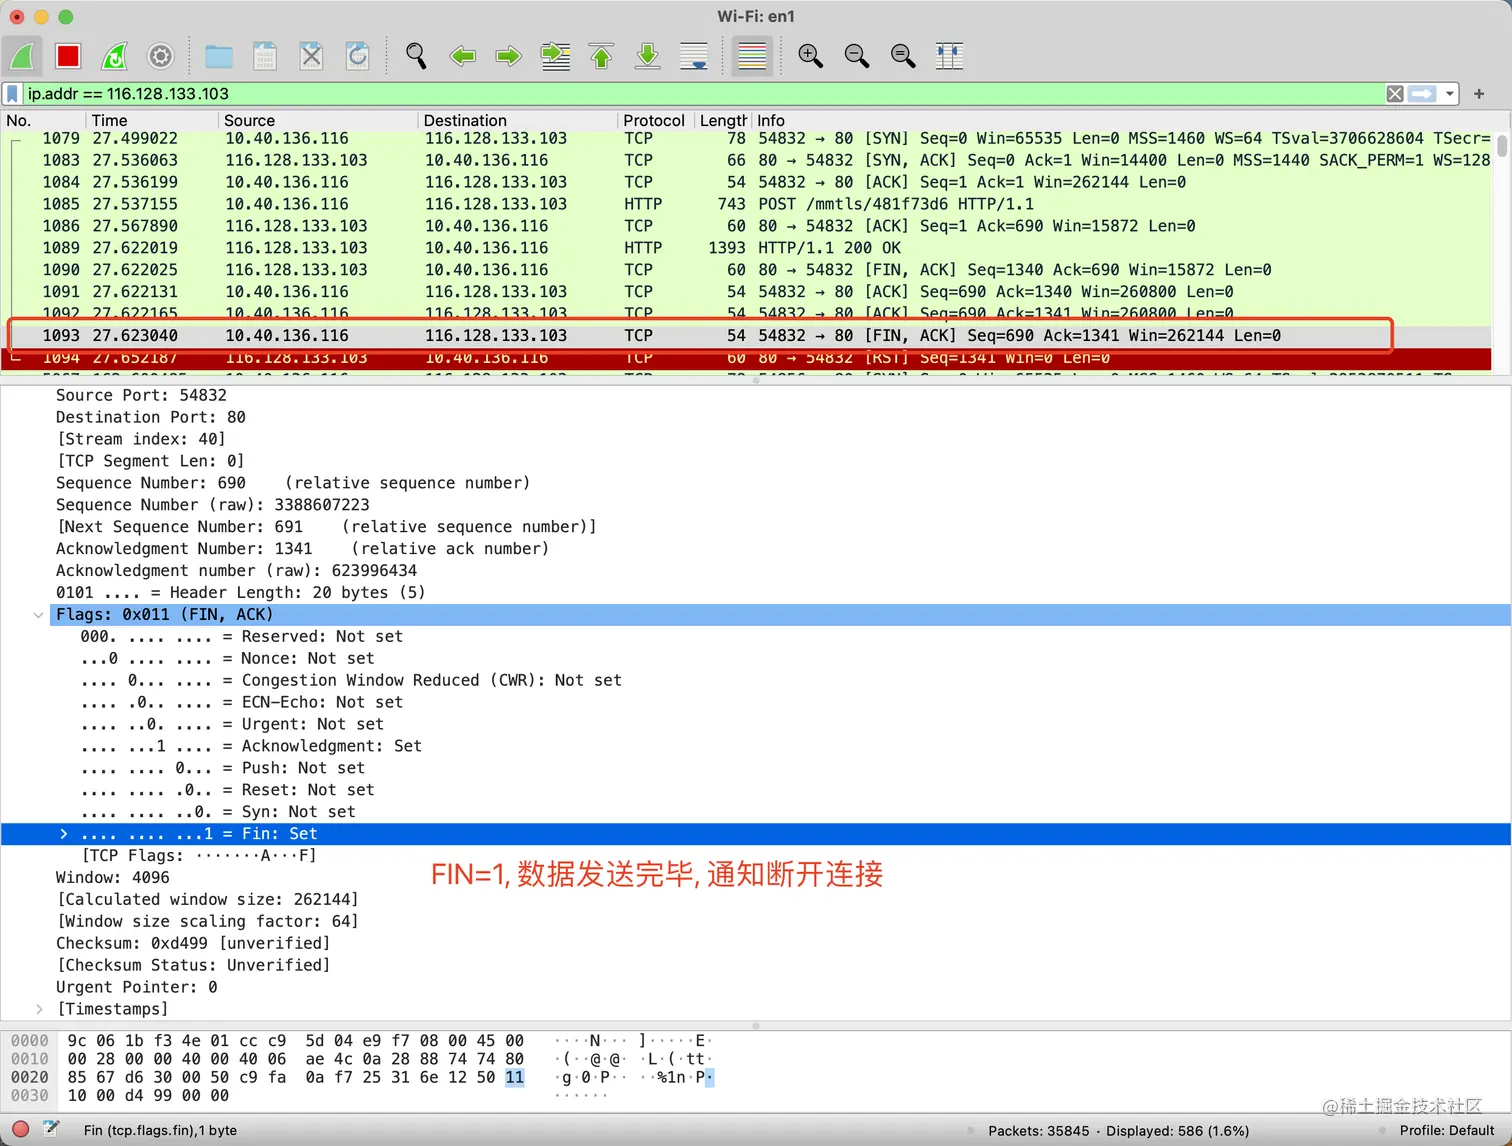This screenshot has width=1512, height=1146.
Task: Jump to the last packet
Action: click(647, 56)
